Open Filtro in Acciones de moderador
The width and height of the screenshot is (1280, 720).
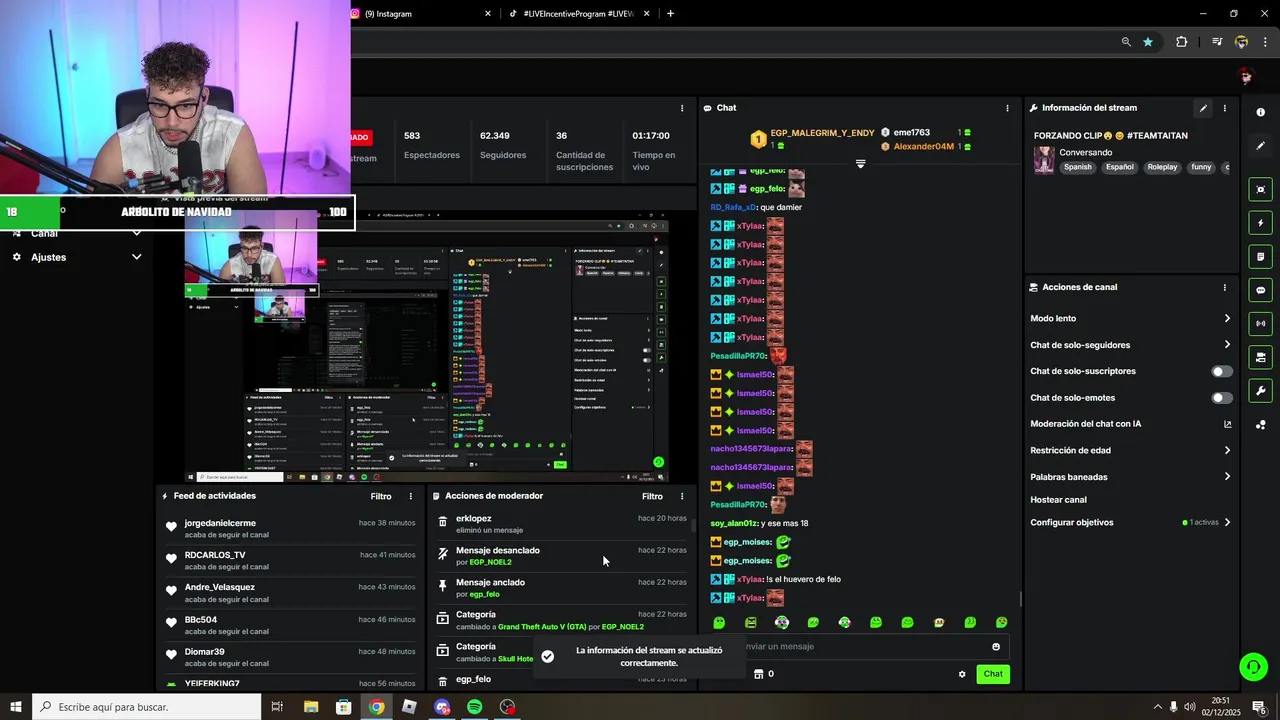tap(652, 496)
